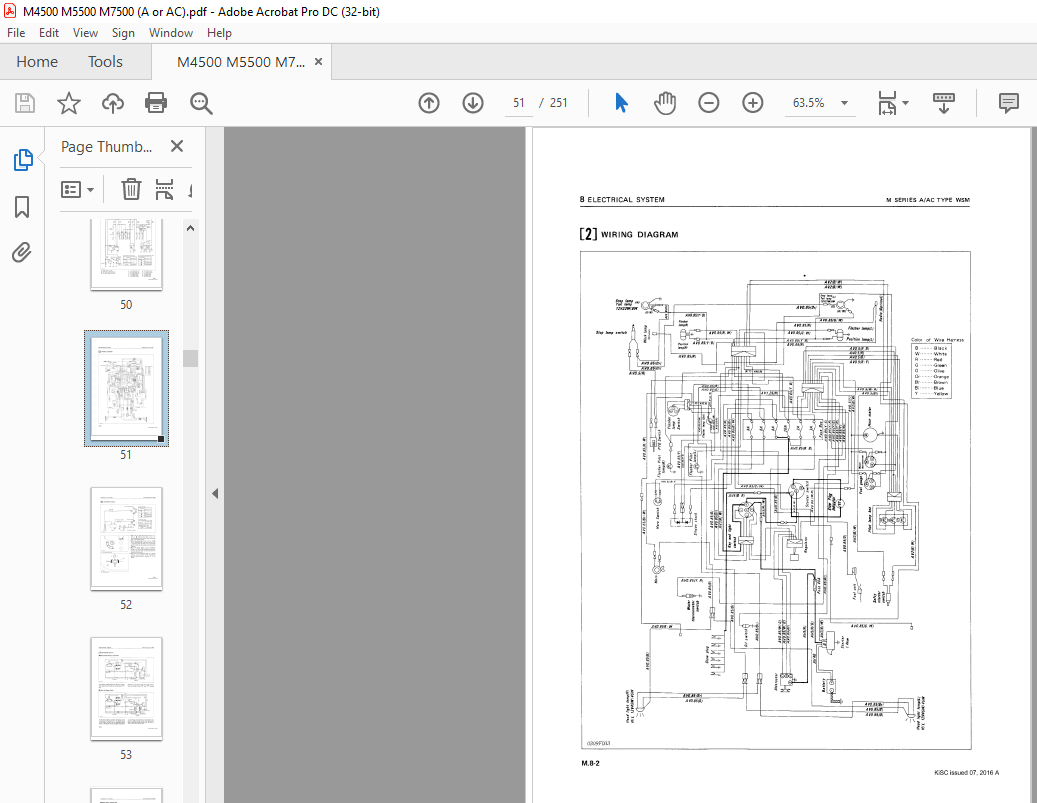
Task: Print the document
Action: (156, 103)
